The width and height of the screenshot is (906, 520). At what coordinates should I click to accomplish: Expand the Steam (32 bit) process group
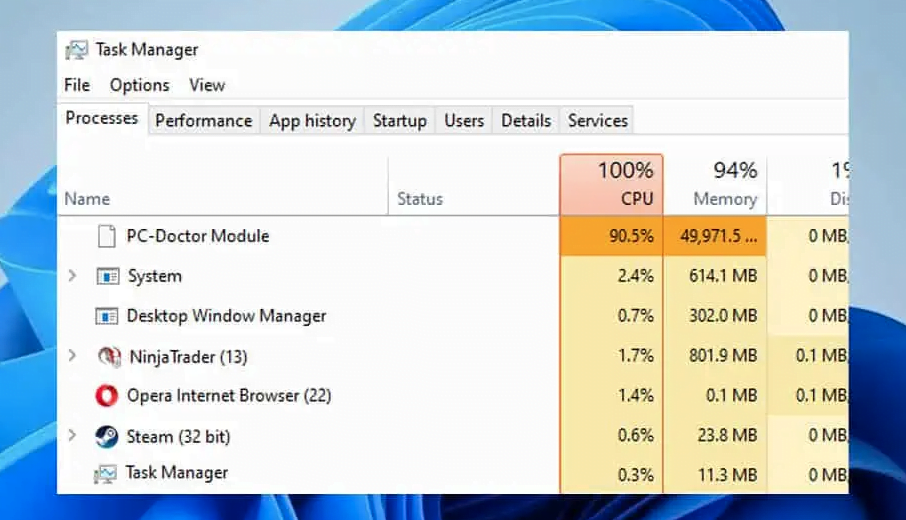coord(72,435)
